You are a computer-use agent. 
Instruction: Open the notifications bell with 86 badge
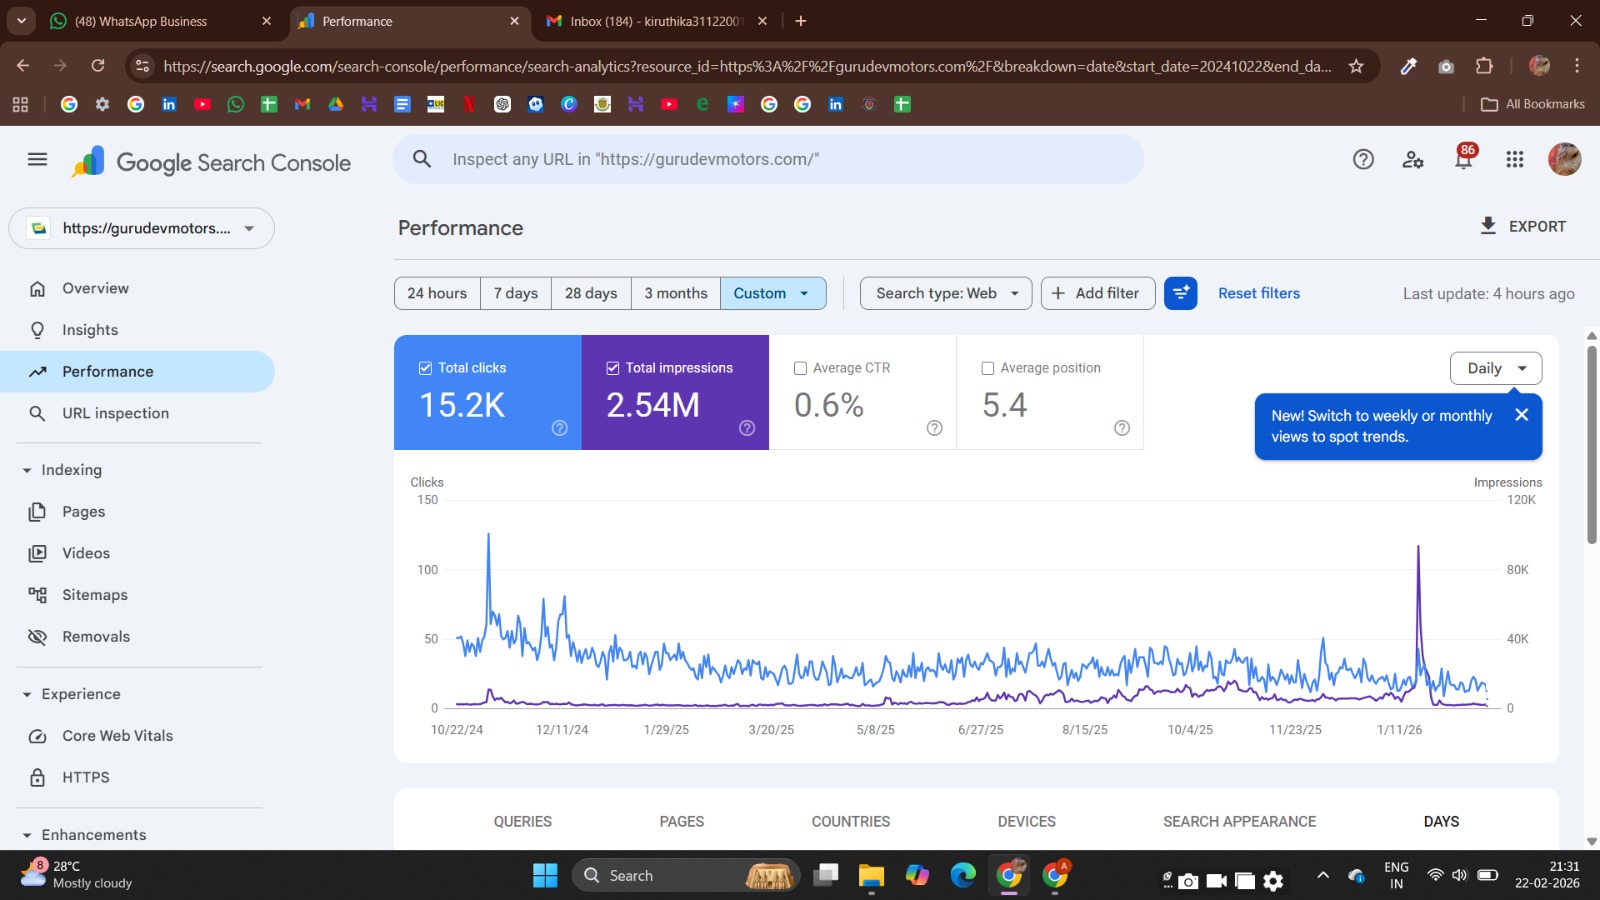point(1463,159)
